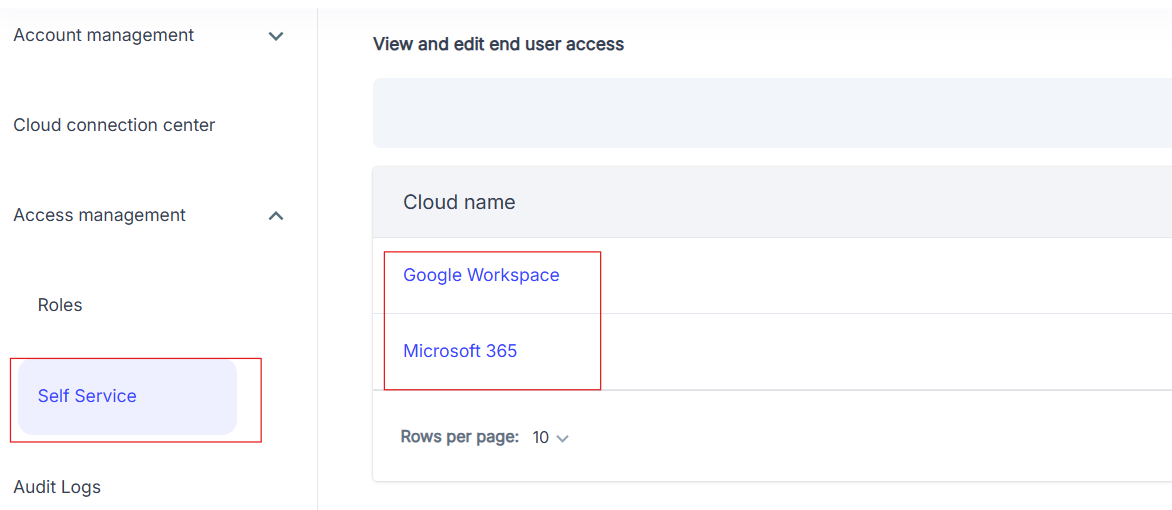Click the Rows per page label

tap(460, 437)
